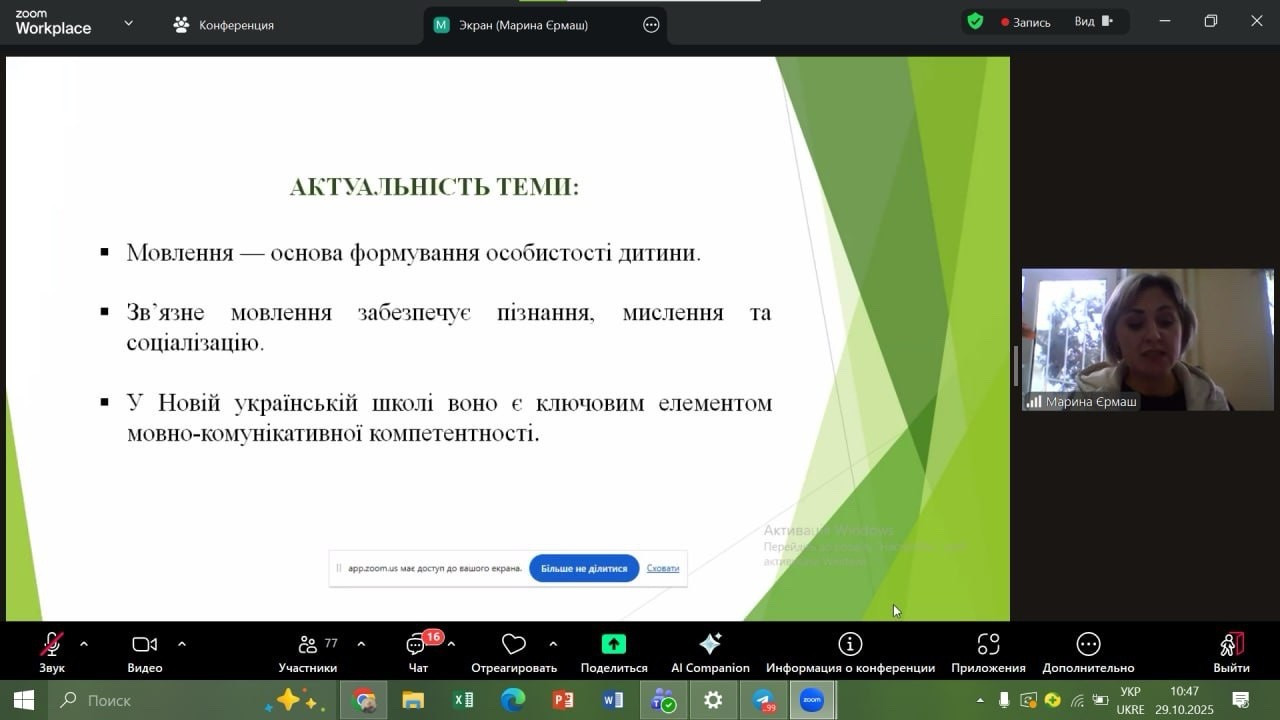
Task: Click the green Поделиться share button
Action: coord(614,652)
